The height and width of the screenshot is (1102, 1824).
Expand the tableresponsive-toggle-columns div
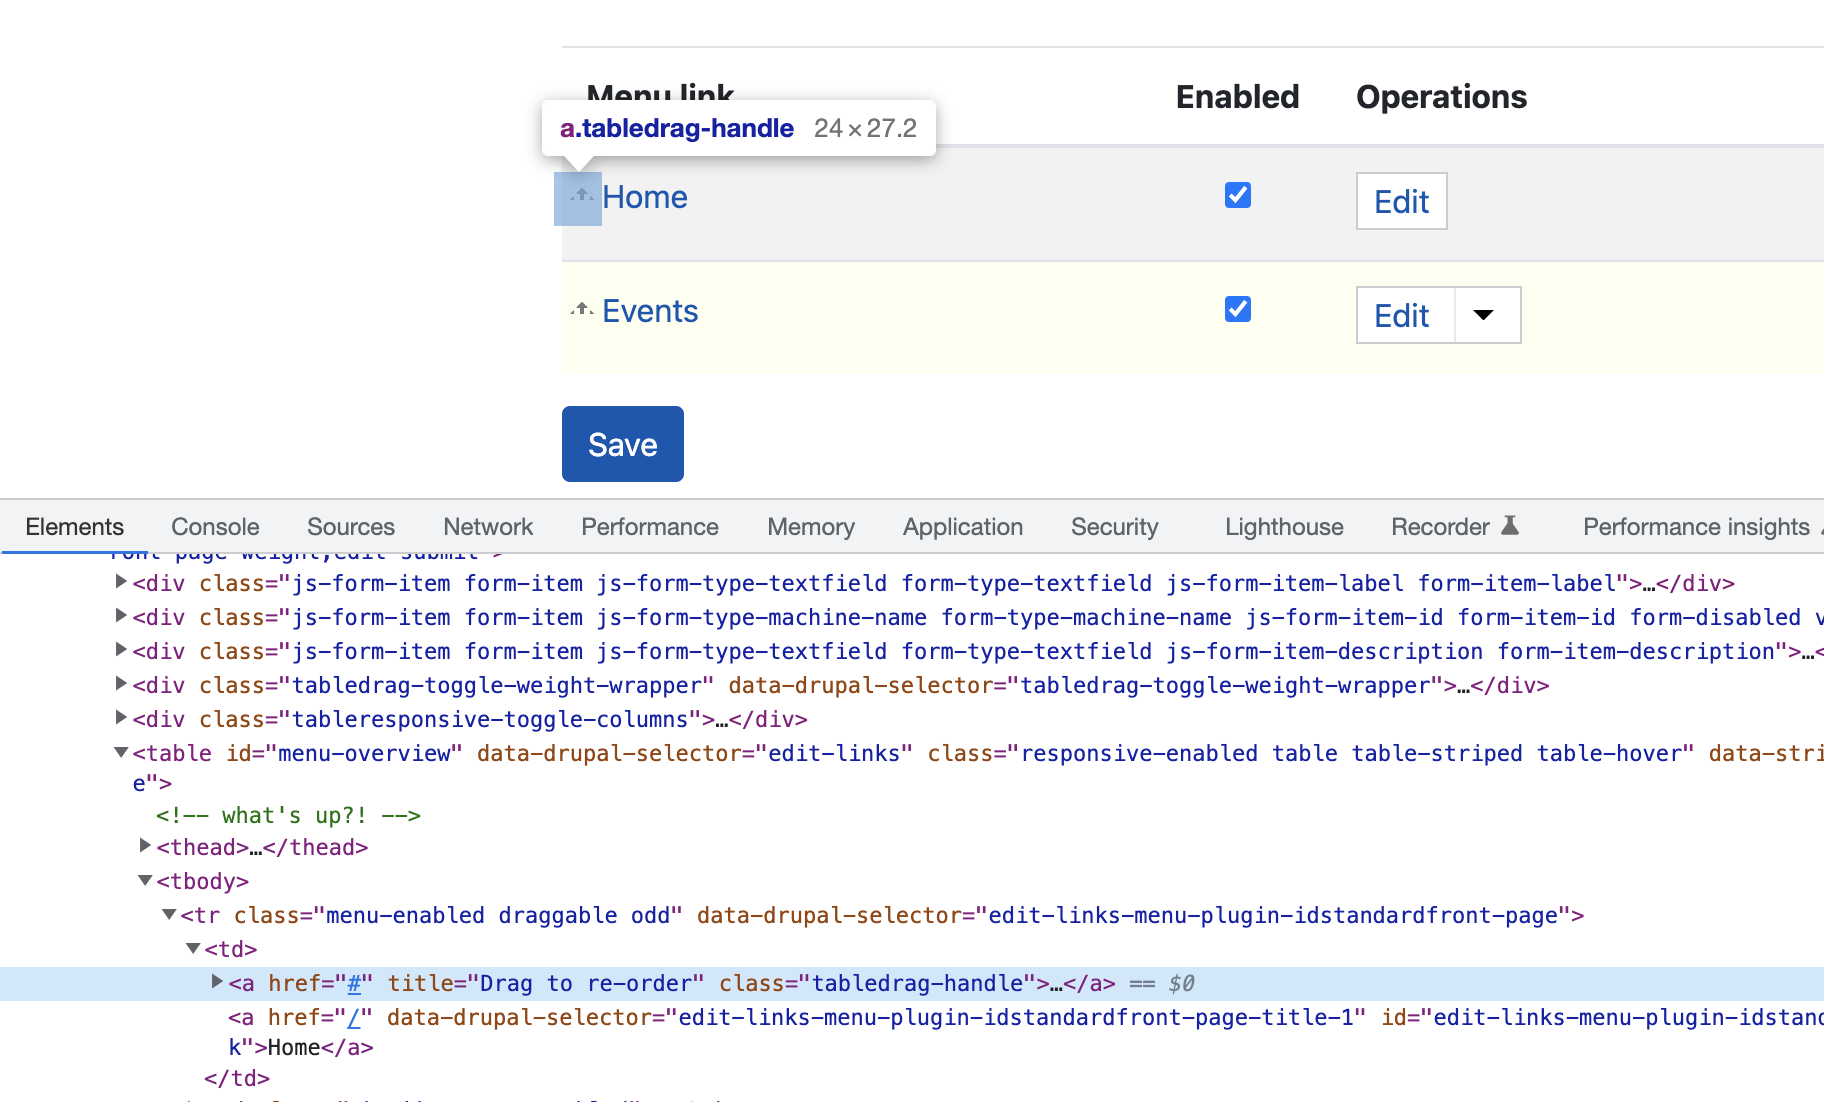point(121,718)
